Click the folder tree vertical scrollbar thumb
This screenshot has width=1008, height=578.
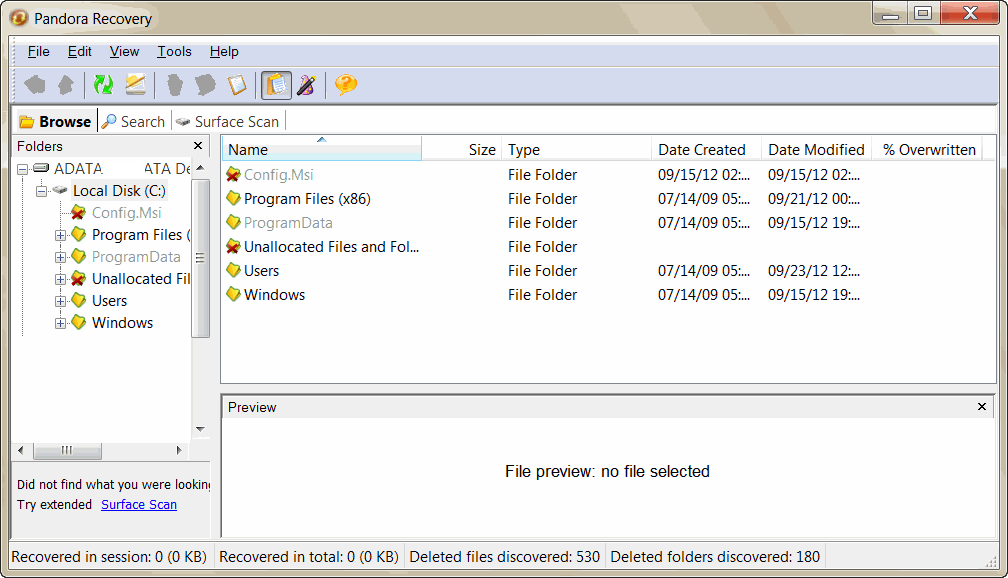(x=201, y=258)
